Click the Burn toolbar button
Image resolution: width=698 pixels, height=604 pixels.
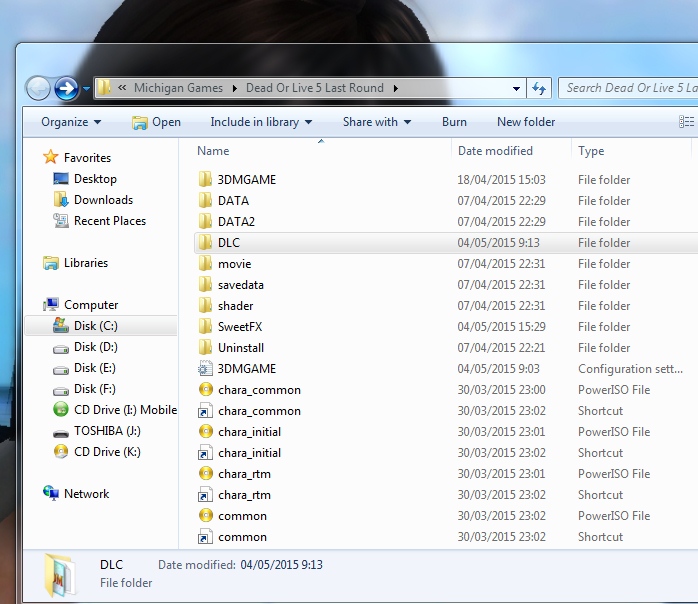tap(454, 122)
